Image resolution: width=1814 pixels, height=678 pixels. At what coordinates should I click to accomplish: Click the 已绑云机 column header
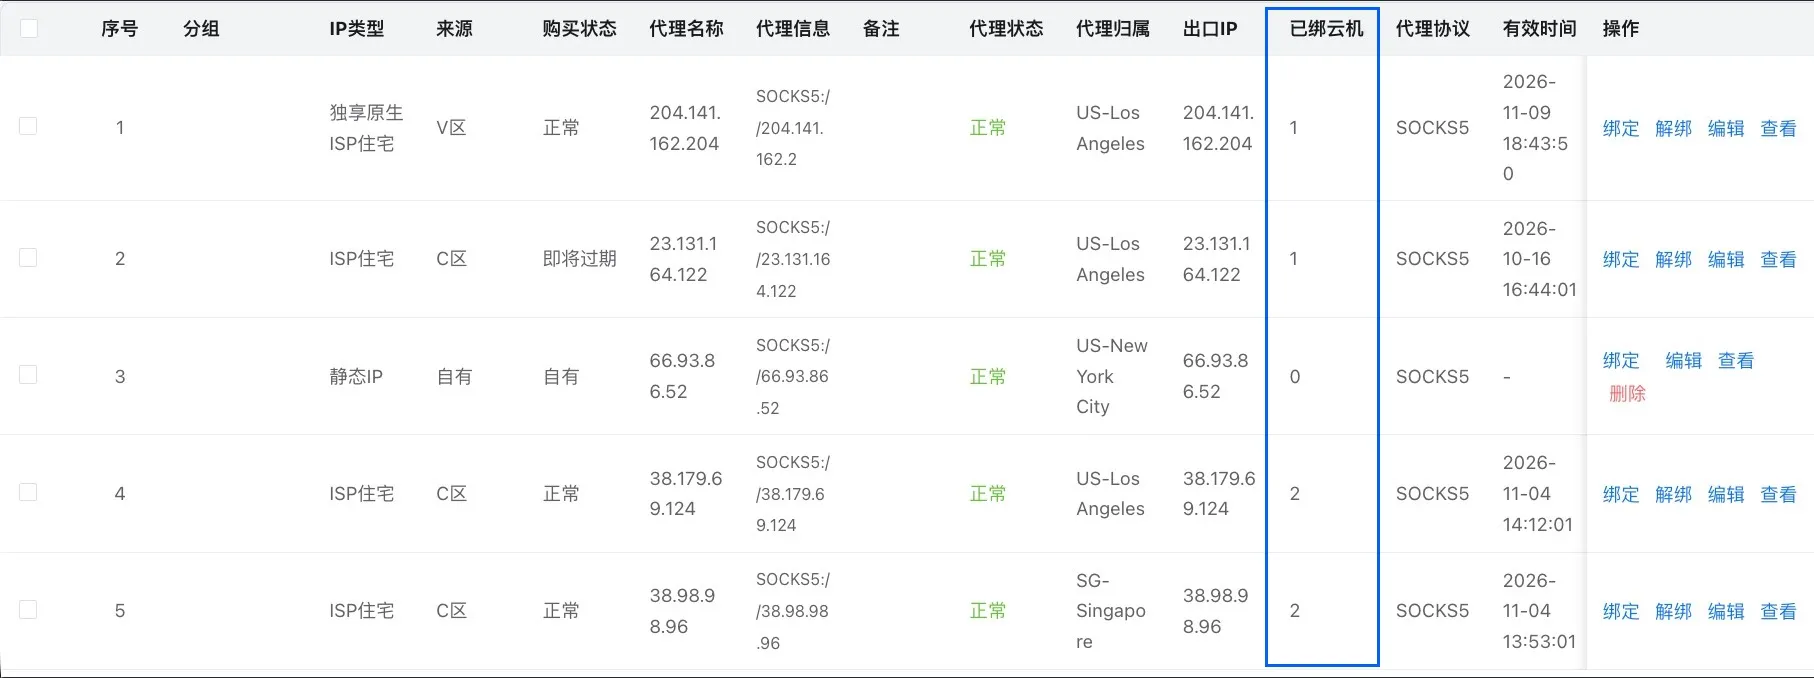point(1326,28)
